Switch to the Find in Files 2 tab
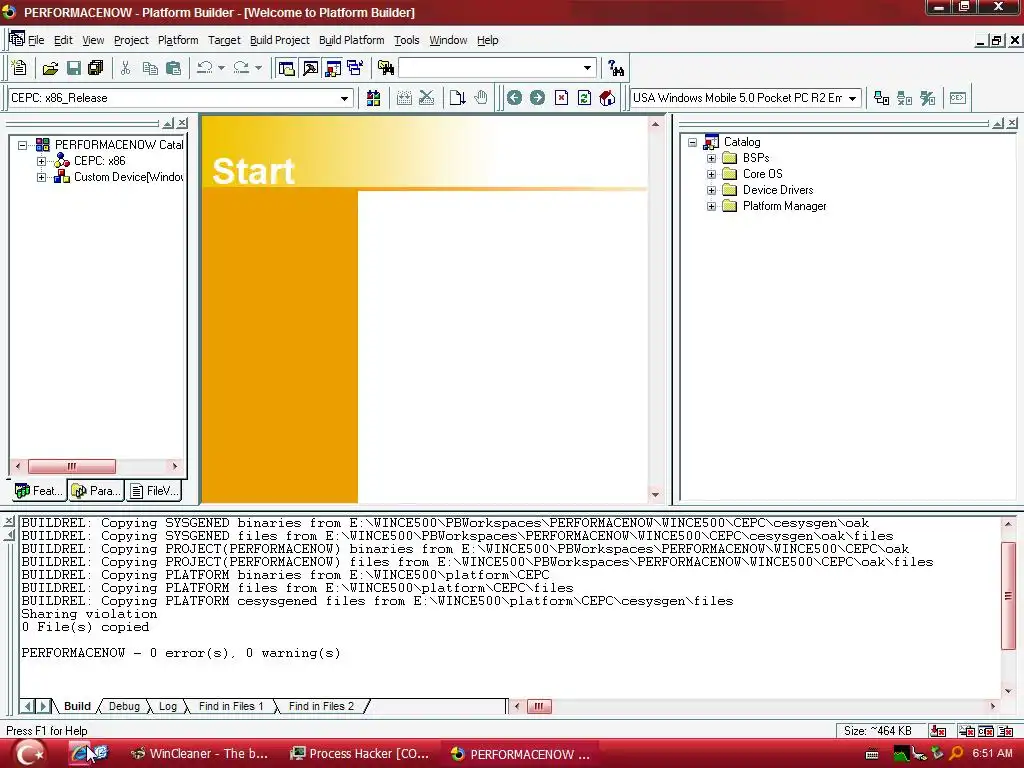 [x=321, y=707]
